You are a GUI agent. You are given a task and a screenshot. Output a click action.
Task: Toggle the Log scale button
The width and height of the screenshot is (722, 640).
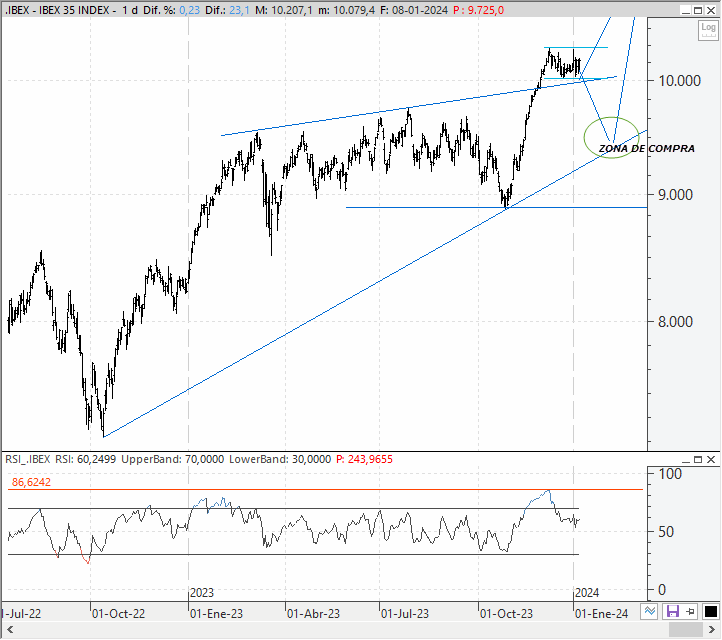click(x=708, y=30)
